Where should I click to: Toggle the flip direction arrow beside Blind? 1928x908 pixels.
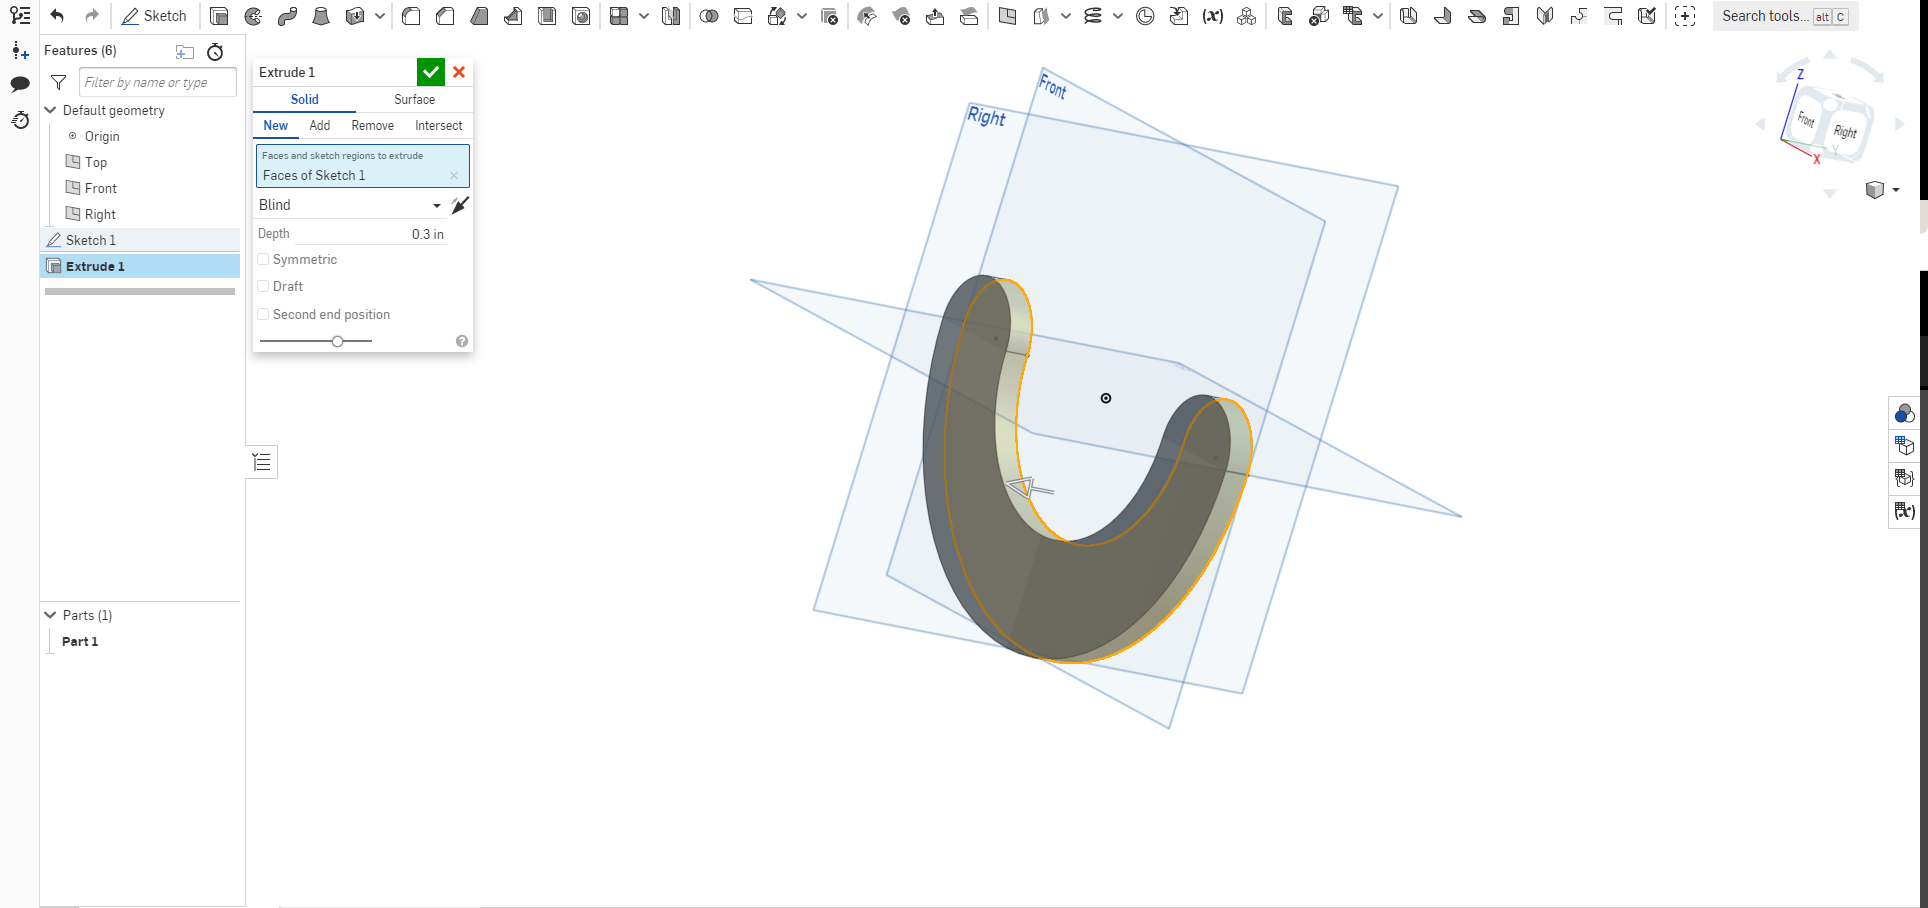tap(459, 205)
